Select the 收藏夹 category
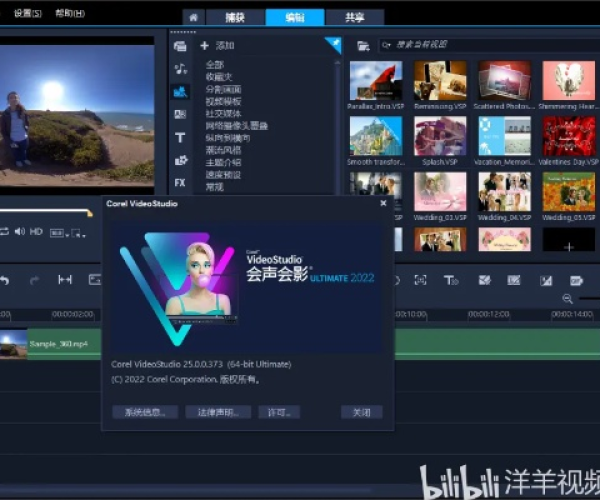This screenshot has width=600, height=500. click(x=219, y=77)
